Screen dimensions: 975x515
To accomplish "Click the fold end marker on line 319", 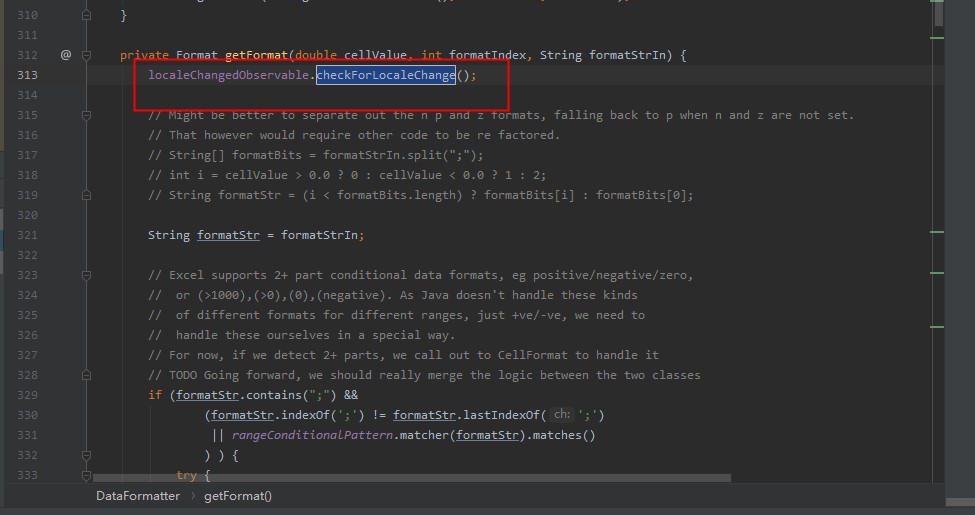I will click(86, 195).
